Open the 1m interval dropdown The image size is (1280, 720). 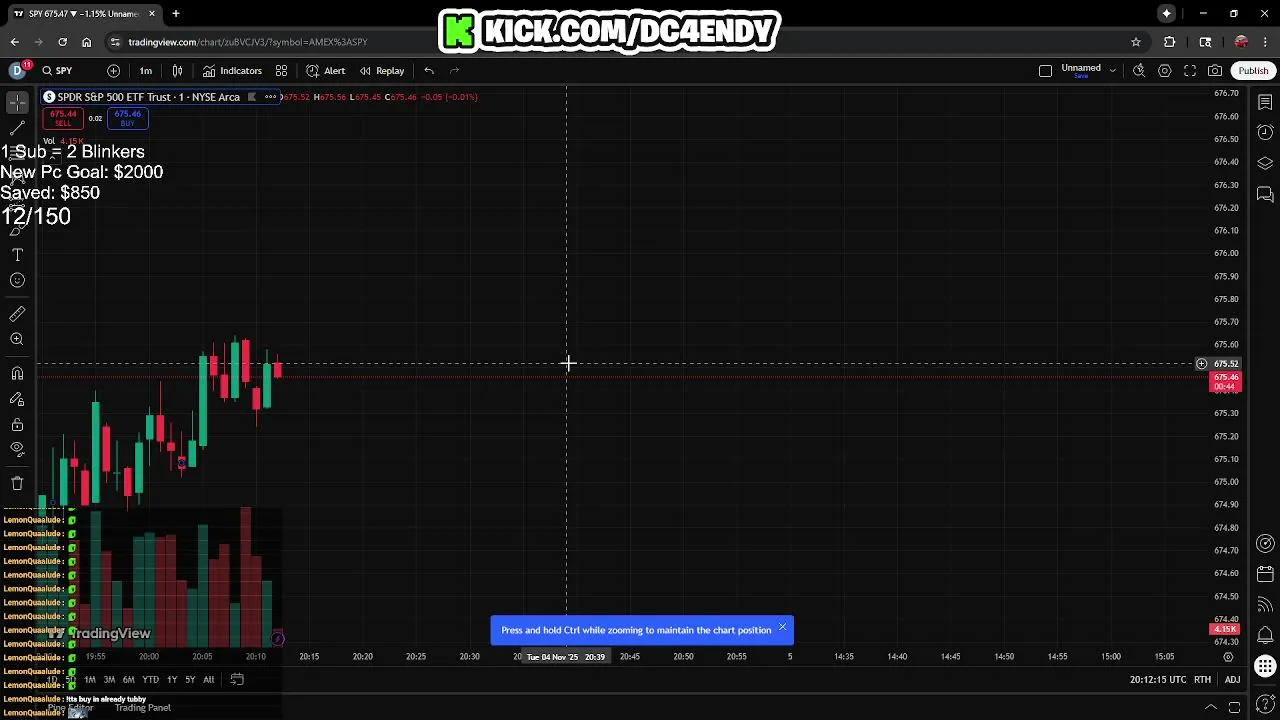[x=145, y=71]
